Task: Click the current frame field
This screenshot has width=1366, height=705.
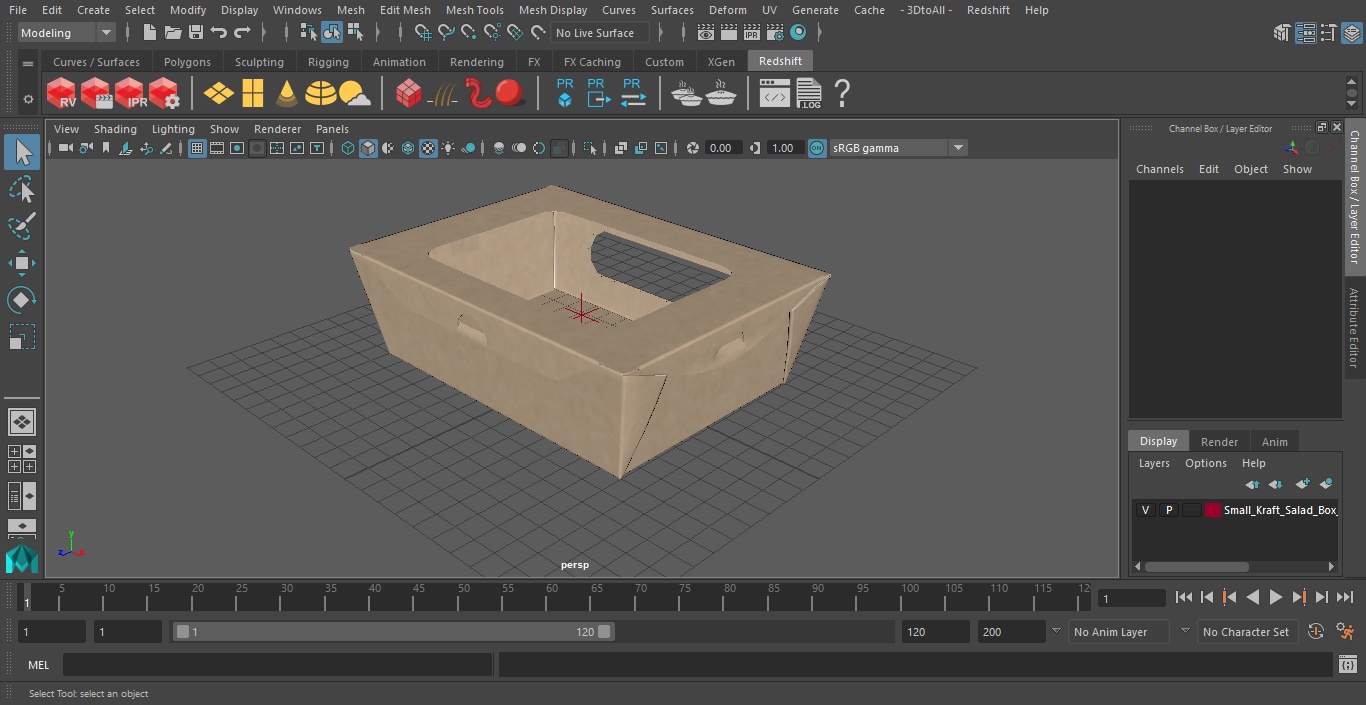Action: 1131,598
